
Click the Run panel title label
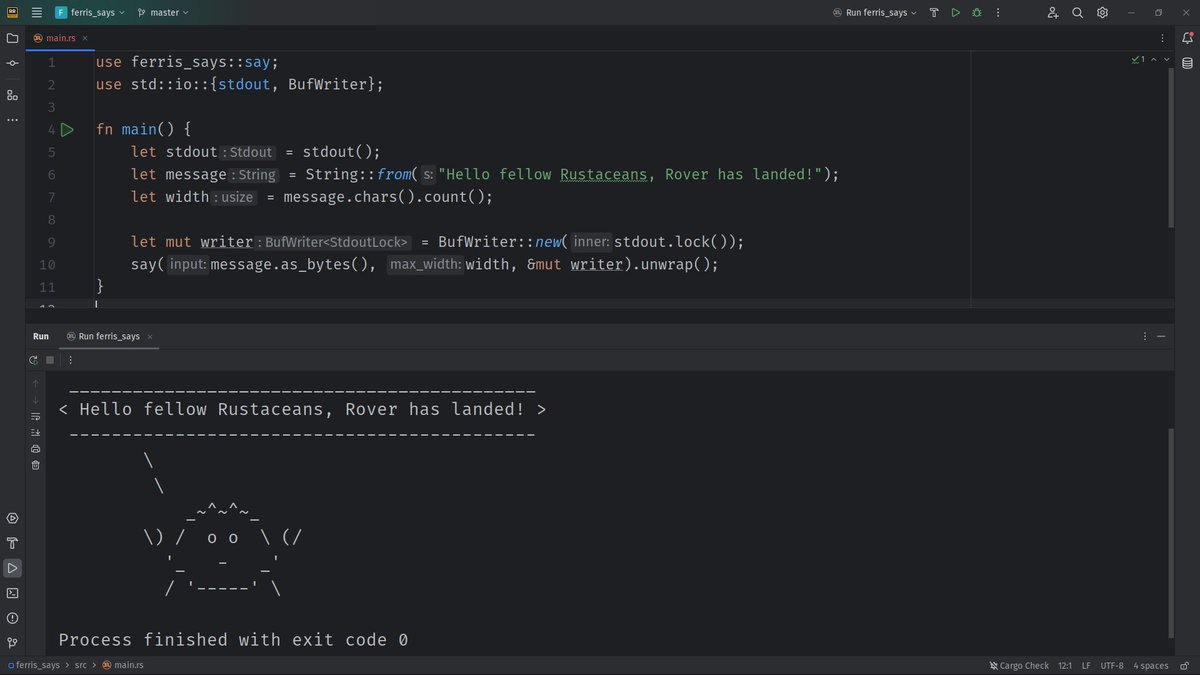[41, 337]
